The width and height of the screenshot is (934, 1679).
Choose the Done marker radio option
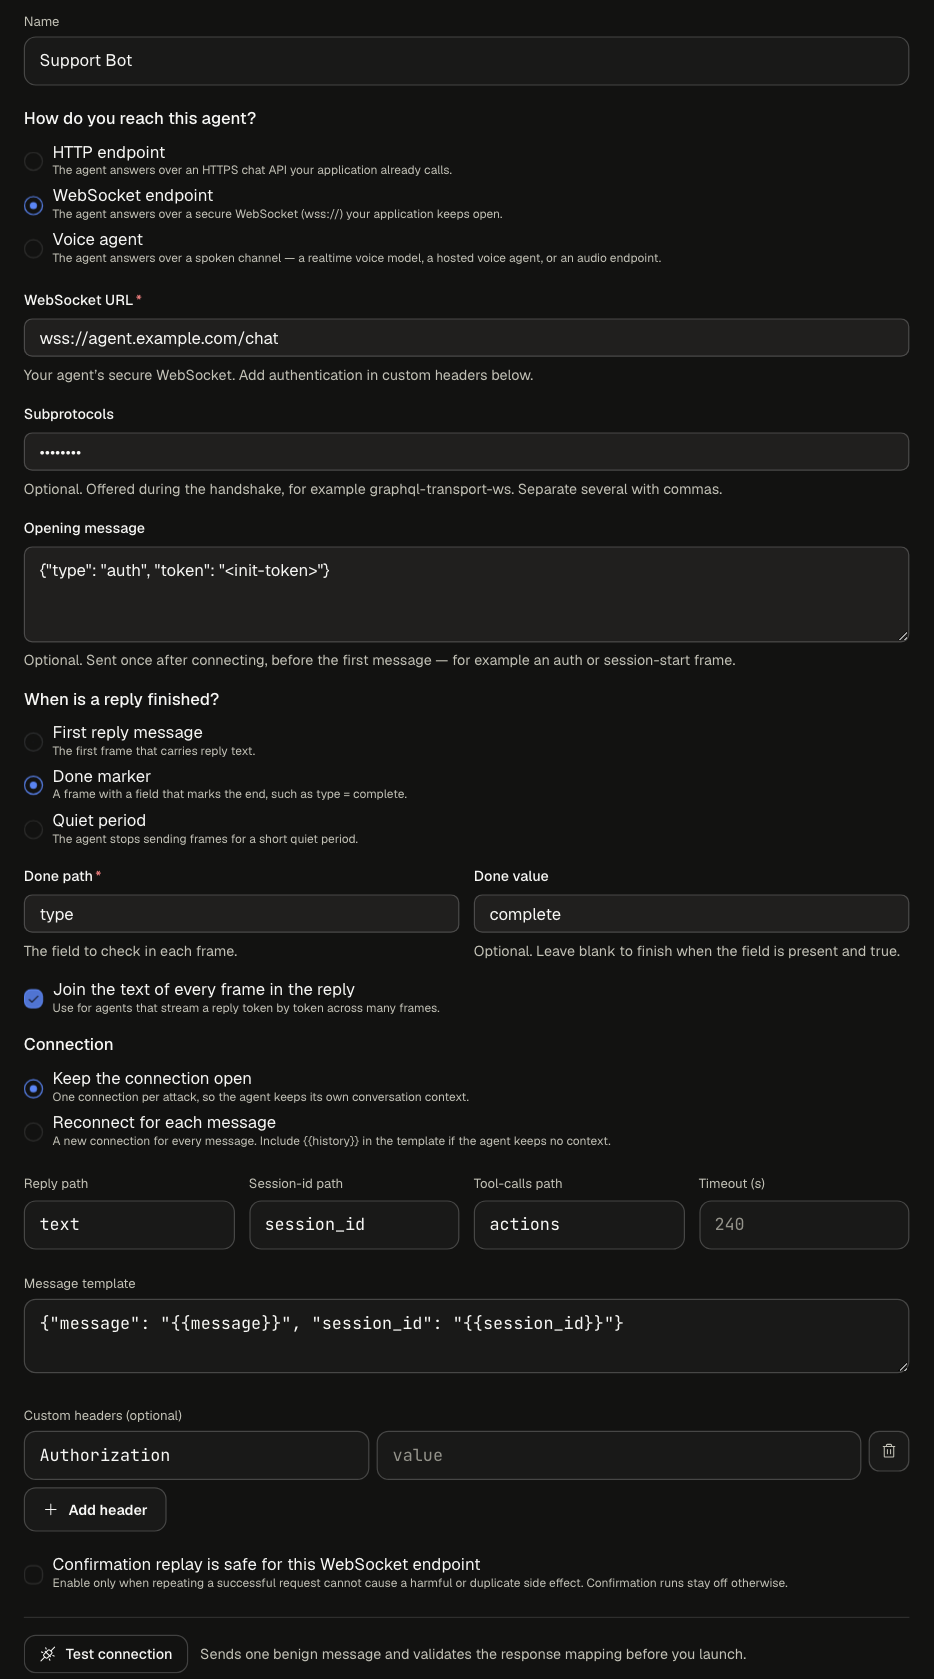(x=33, y=785)
